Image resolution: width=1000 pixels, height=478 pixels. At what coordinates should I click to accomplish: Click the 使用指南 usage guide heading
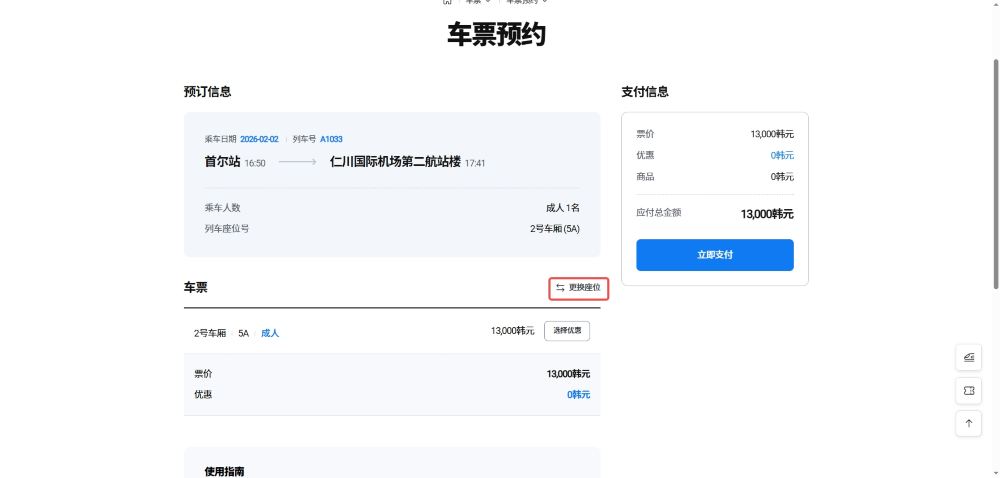point(224,471)
